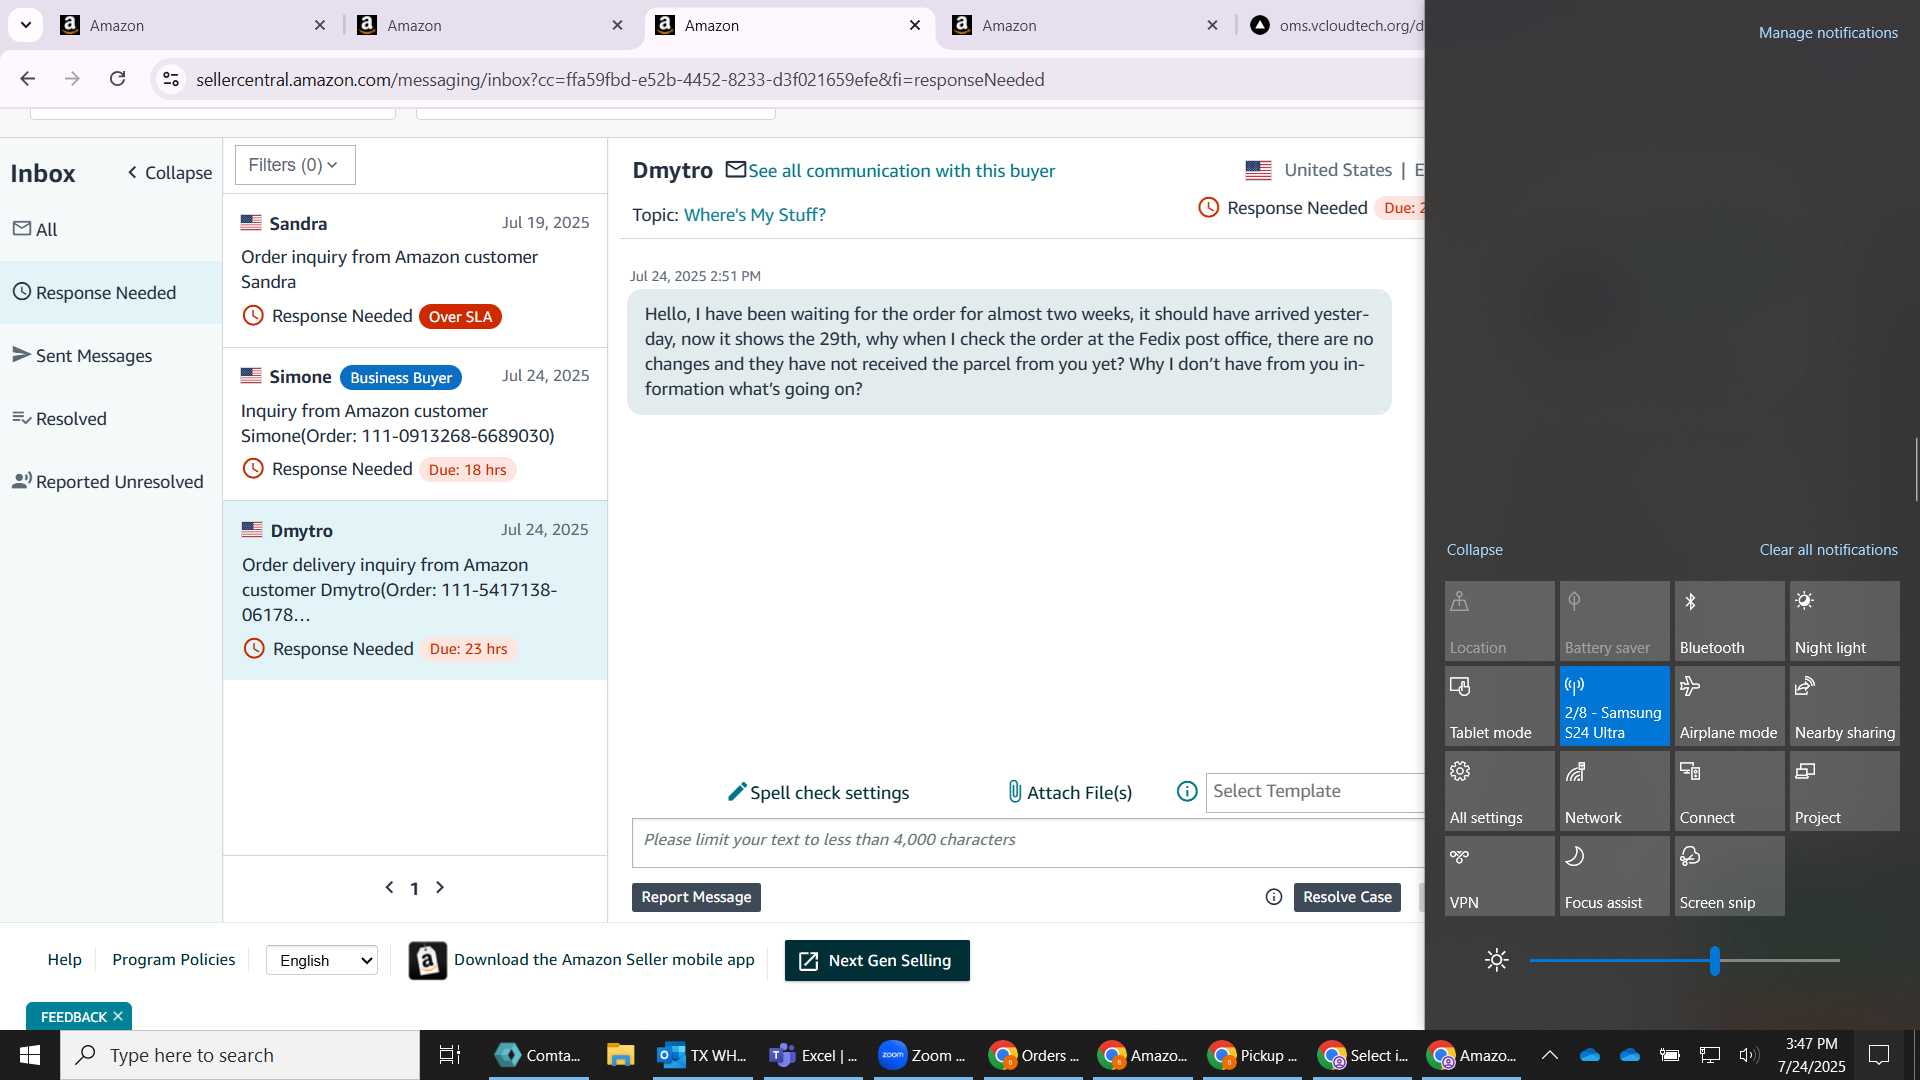
Task: Open Outlook TX WH window on taskbar
Action: click(703, 1055)
